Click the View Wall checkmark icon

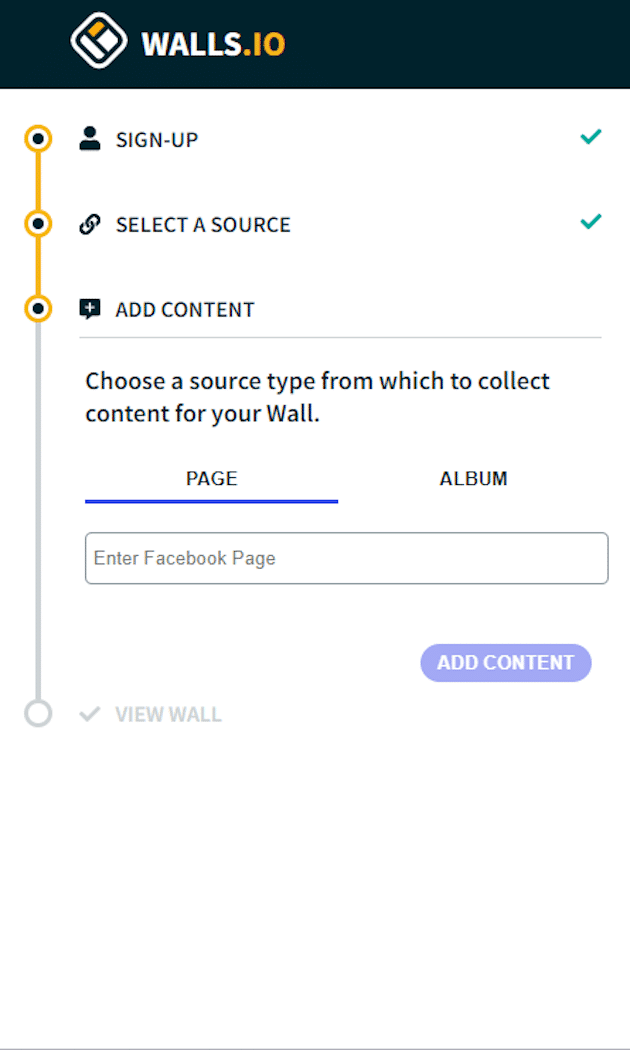point(90,714)
